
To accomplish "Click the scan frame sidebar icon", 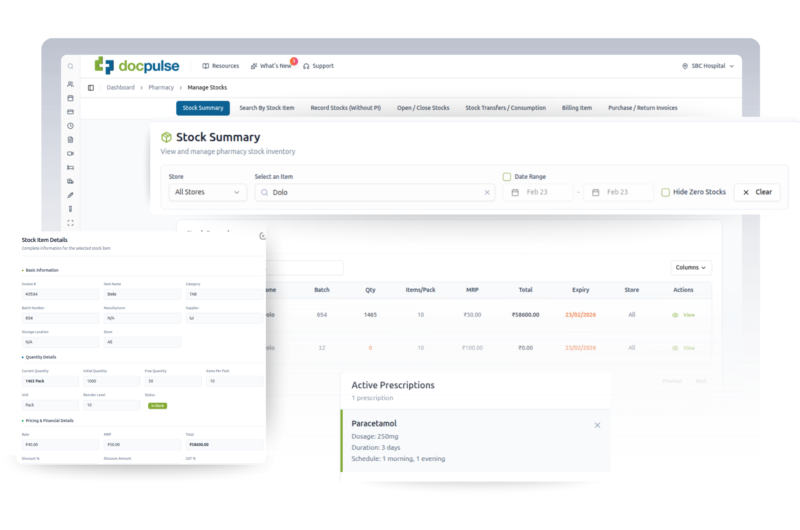I will click(x=70, y=223).
